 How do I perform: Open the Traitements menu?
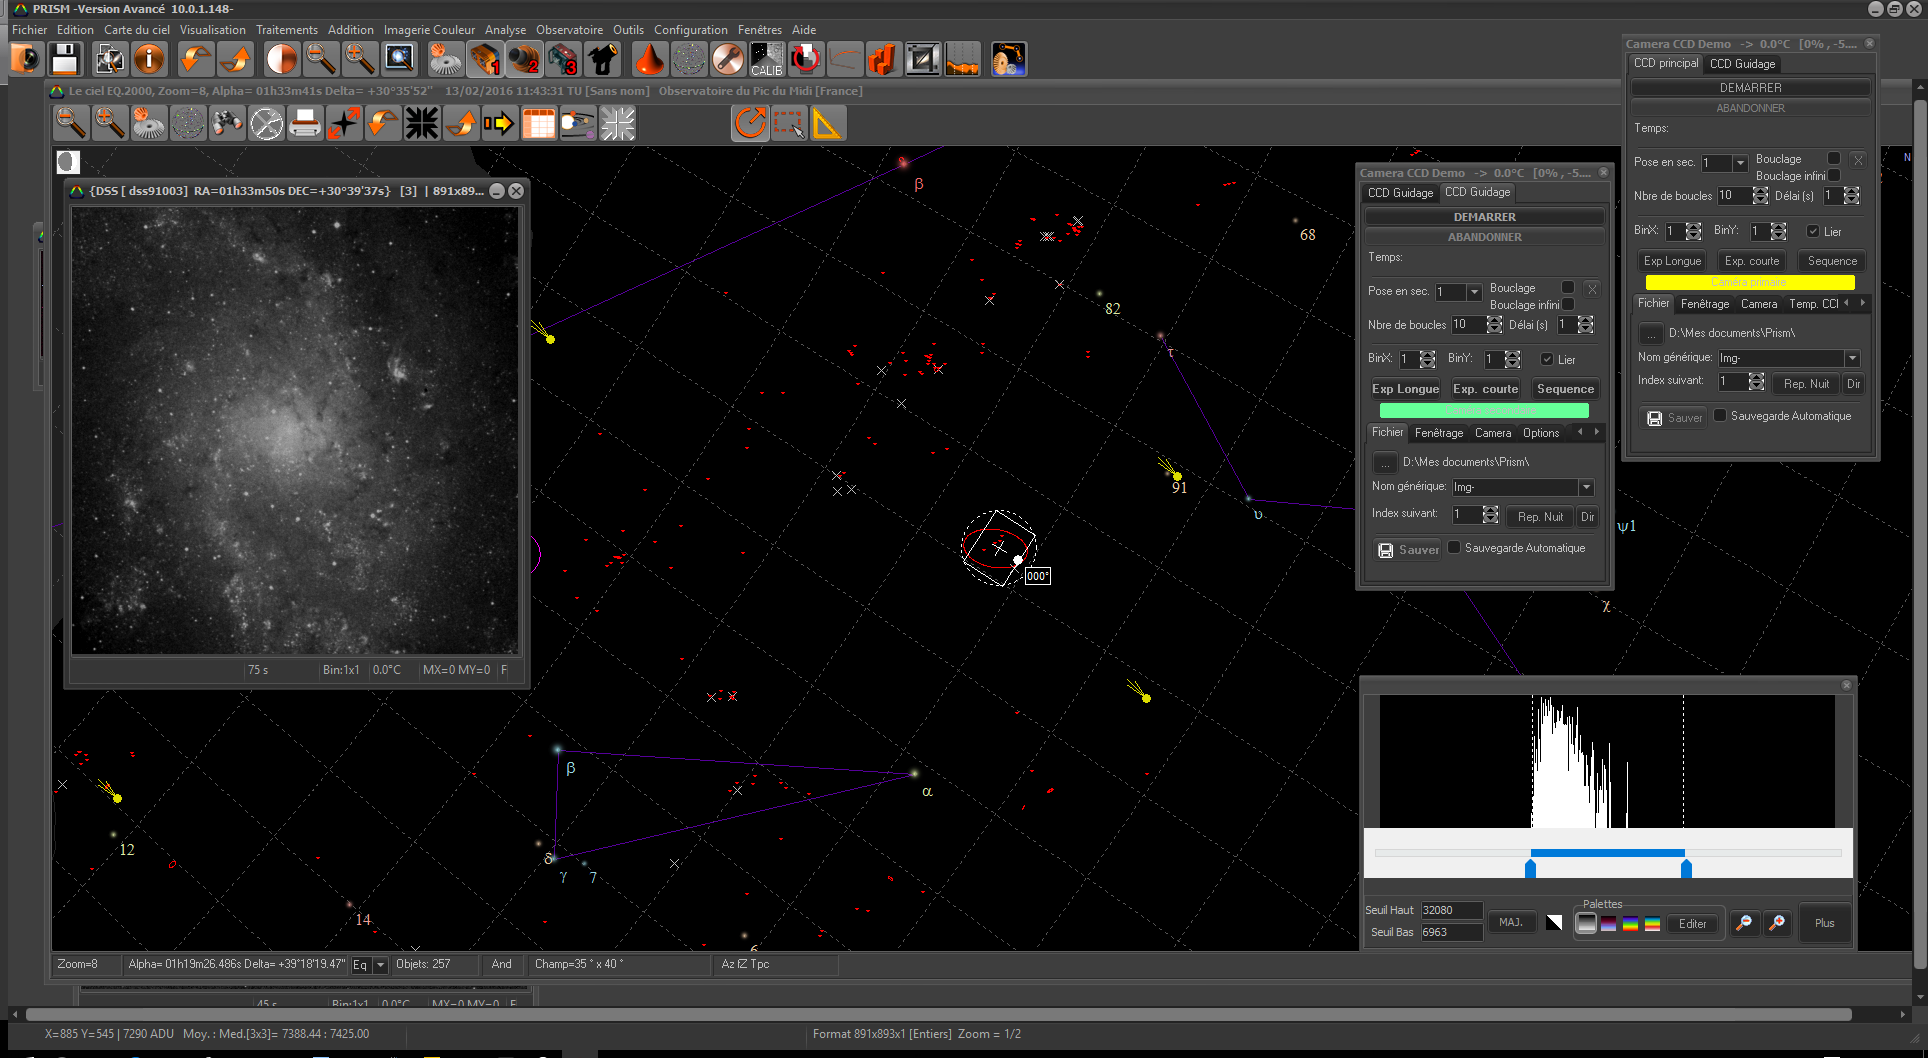pyautogui.click(x=286, y=30)
